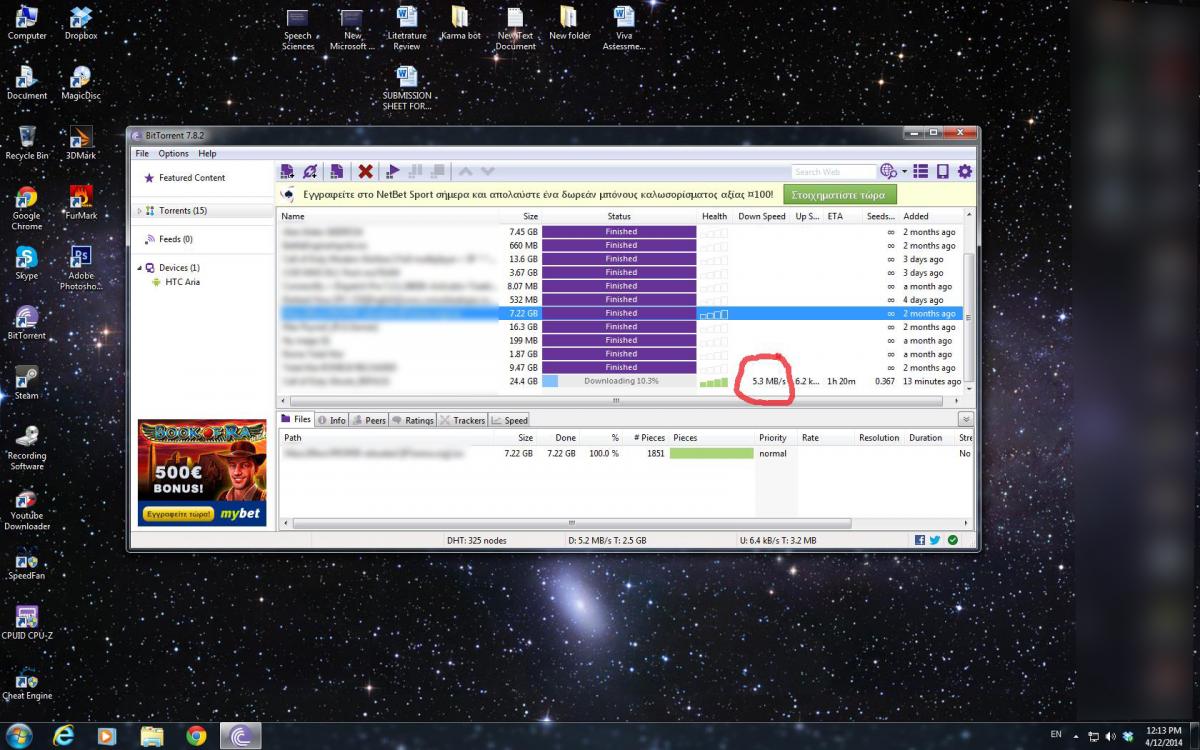The width and height of the screenshot is (1200, 750).
Task: Click the remote device phone icon
Action: [x=942, y=172]
